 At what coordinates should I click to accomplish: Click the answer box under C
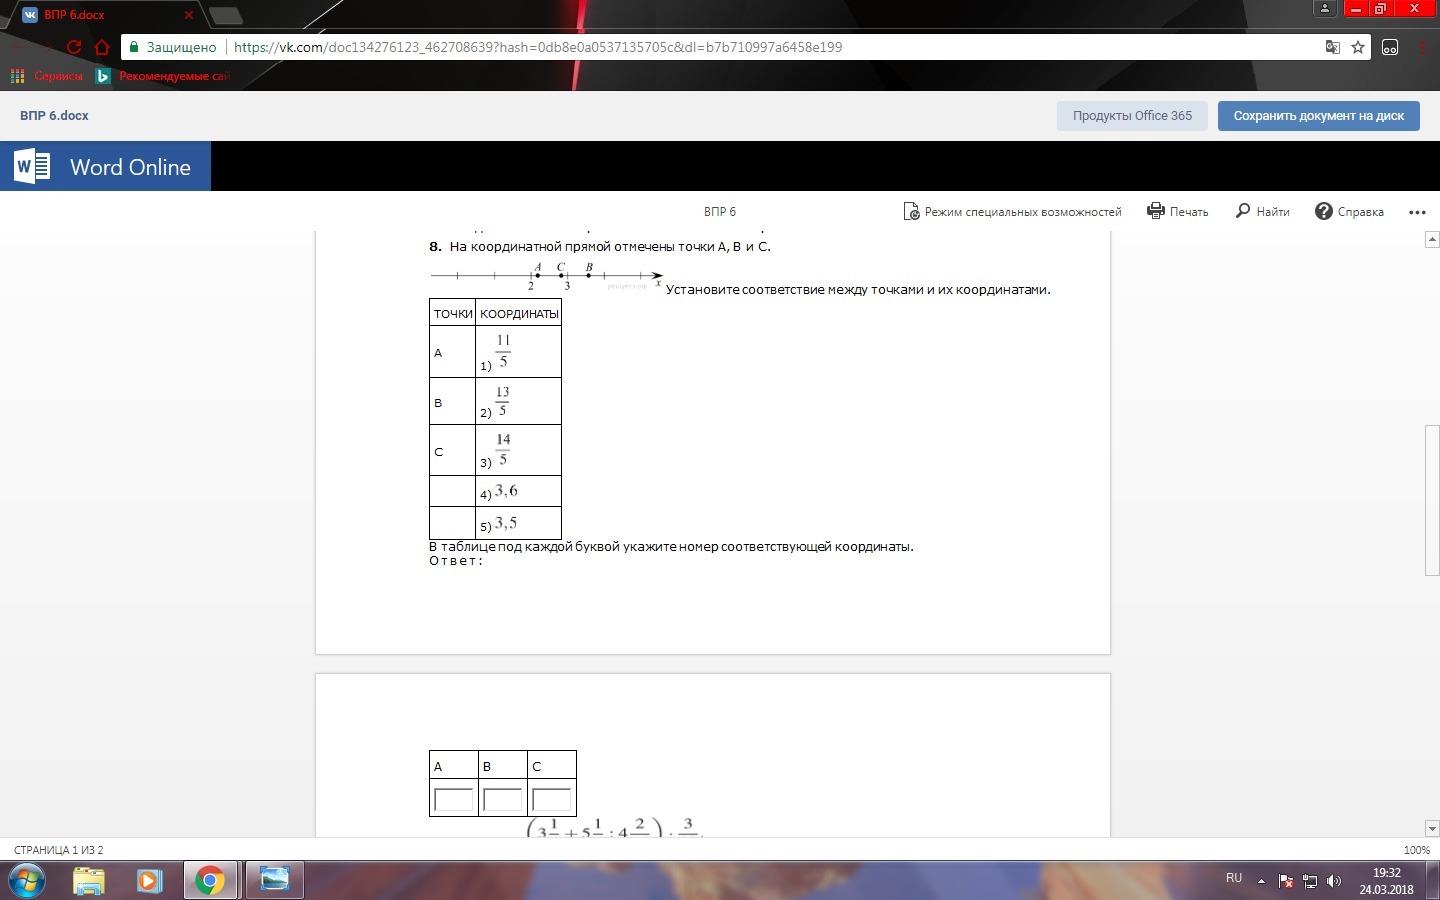coord(551,799)
